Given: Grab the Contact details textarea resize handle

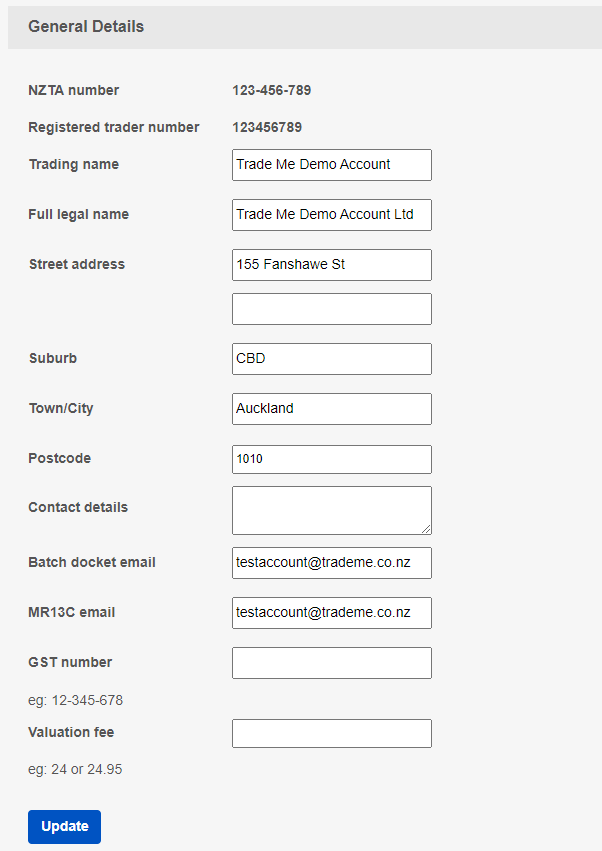Looking at the screenshot, I should point(426,529).
